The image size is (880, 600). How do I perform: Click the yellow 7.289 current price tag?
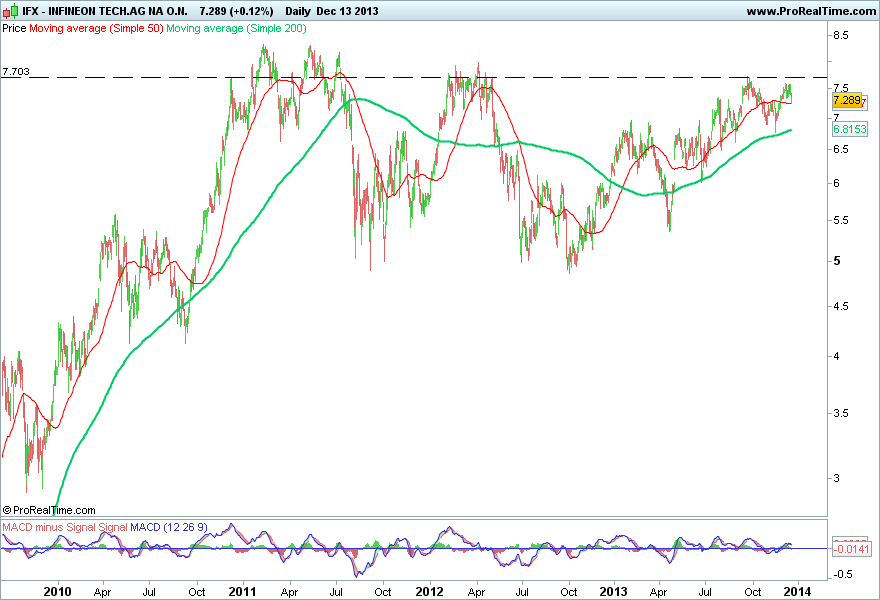click(x=846, y=100)
